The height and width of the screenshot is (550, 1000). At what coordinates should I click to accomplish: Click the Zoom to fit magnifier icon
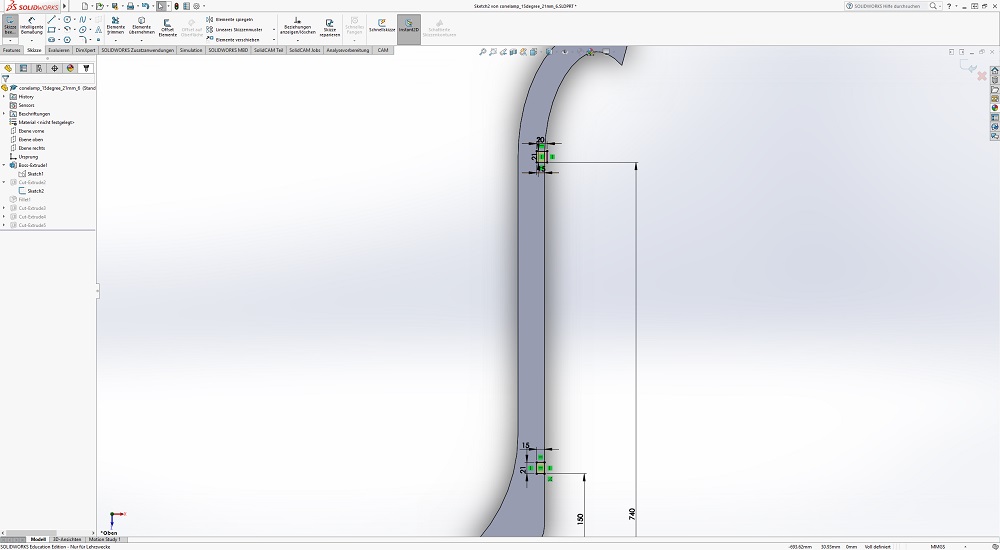coord(483,52)
